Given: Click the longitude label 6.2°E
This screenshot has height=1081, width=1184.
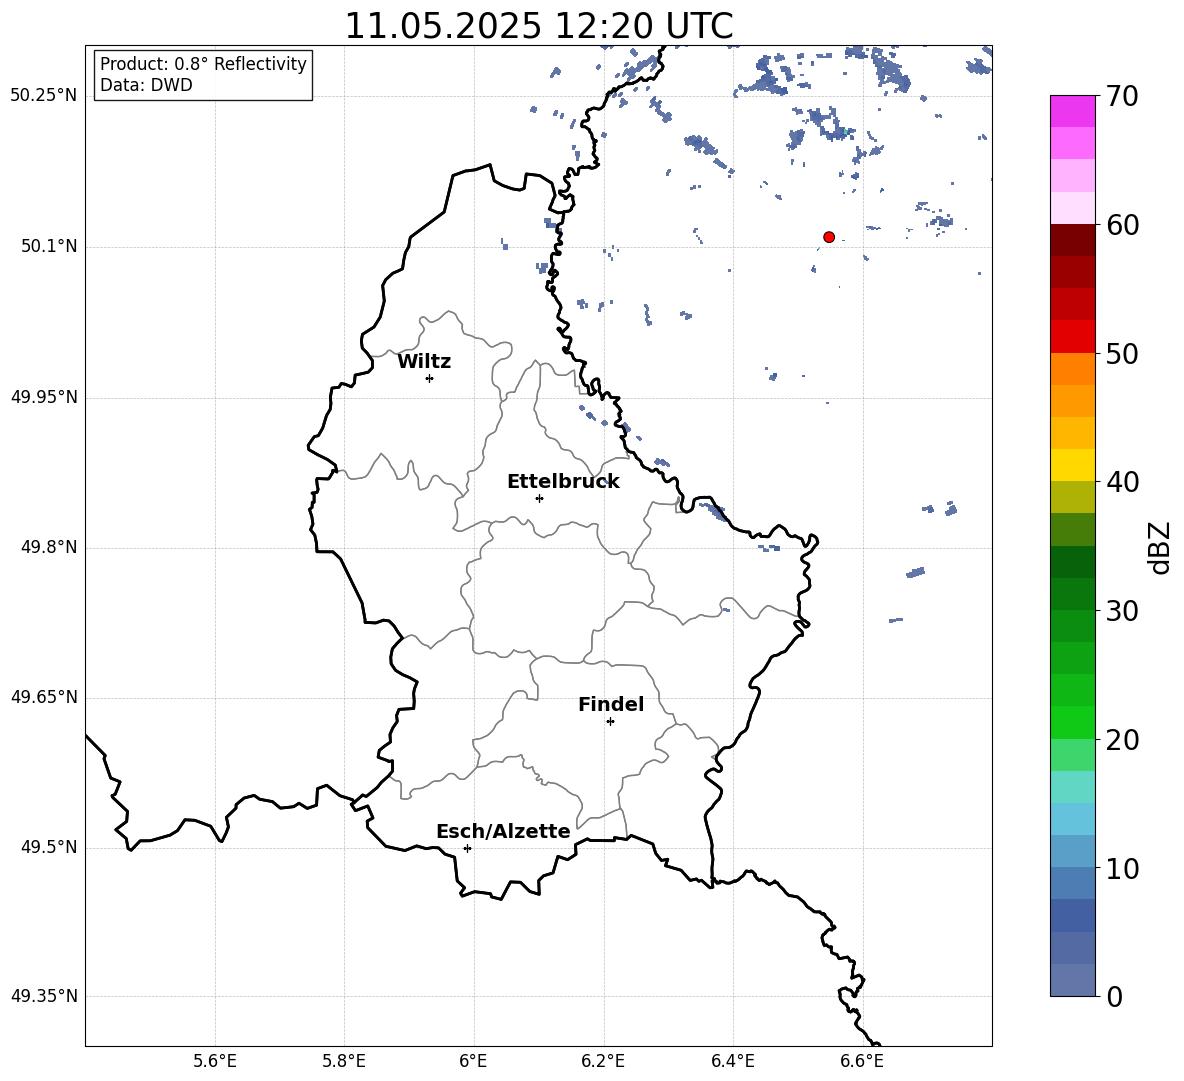Looking at the screenshot, I should pyautogui.click(x=603, y=1061).
